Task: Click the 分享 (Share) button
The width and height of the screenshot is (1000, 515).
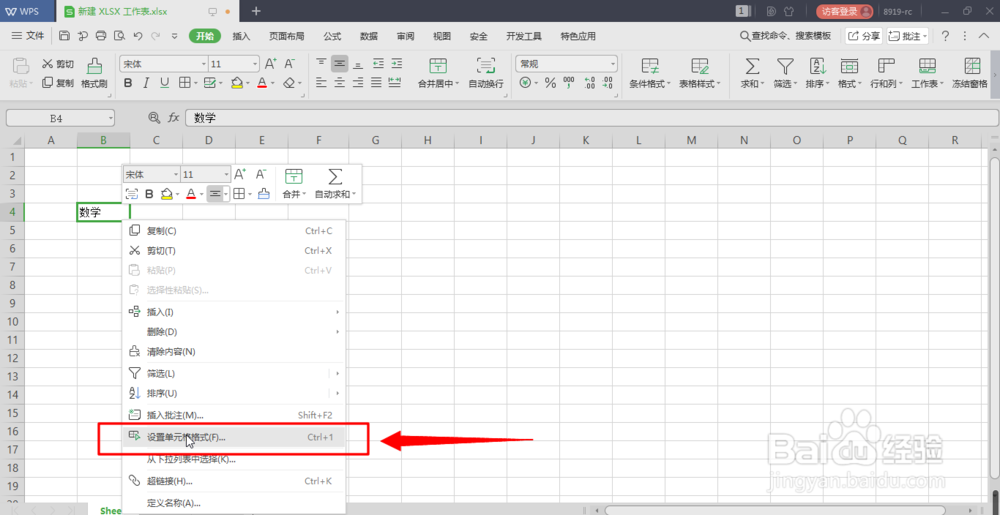Action: pyautogui.click(x=864, y=36)
